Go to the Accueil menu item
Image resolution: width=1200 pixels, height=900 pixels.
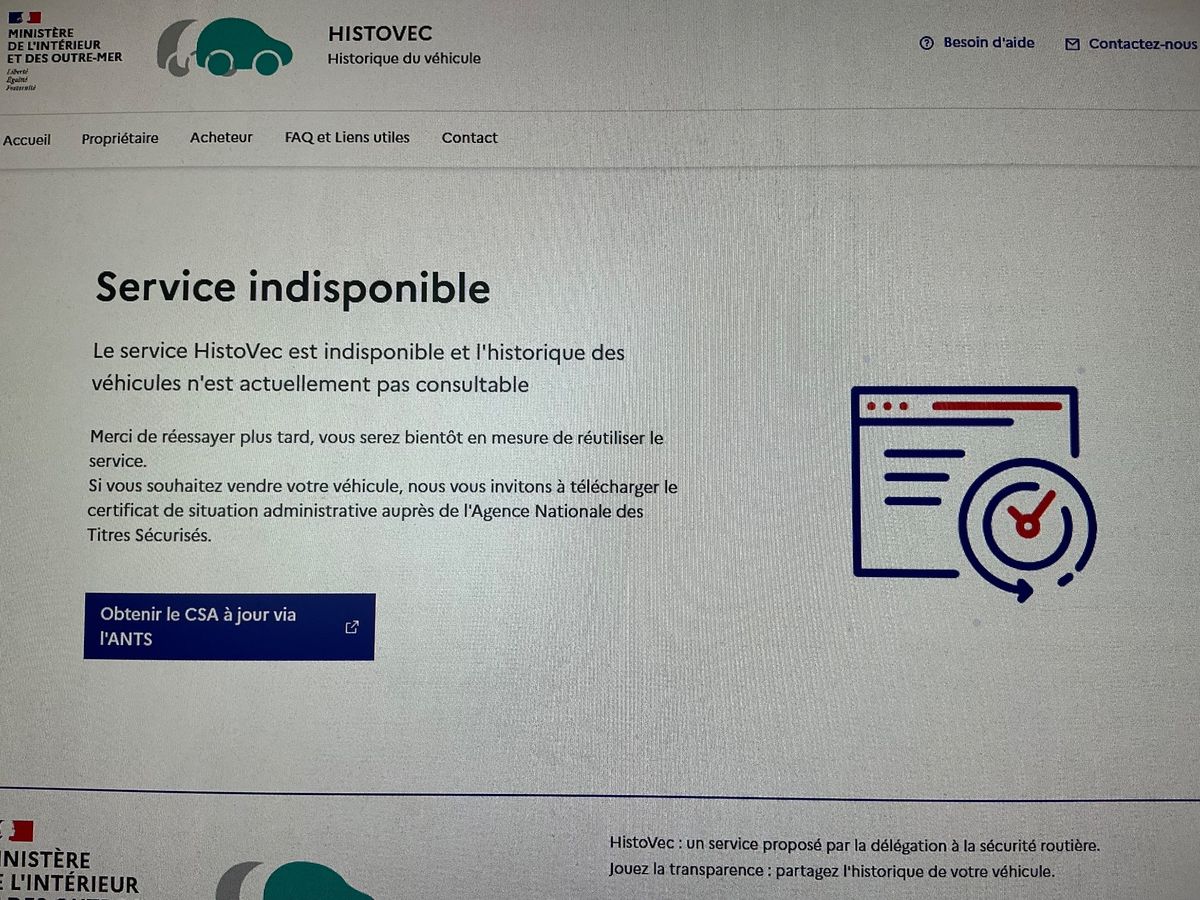[26, 139]
